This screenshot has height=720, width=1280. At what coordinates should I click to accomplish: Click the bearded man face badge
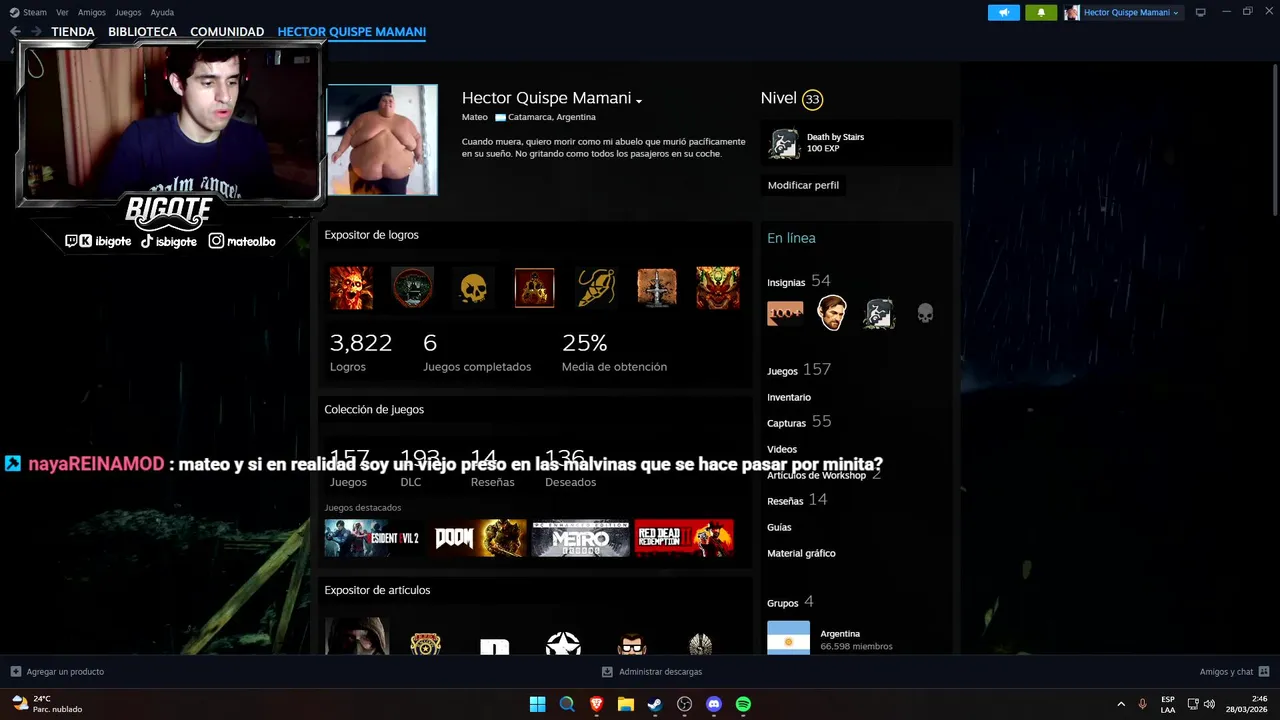point(832,313)
